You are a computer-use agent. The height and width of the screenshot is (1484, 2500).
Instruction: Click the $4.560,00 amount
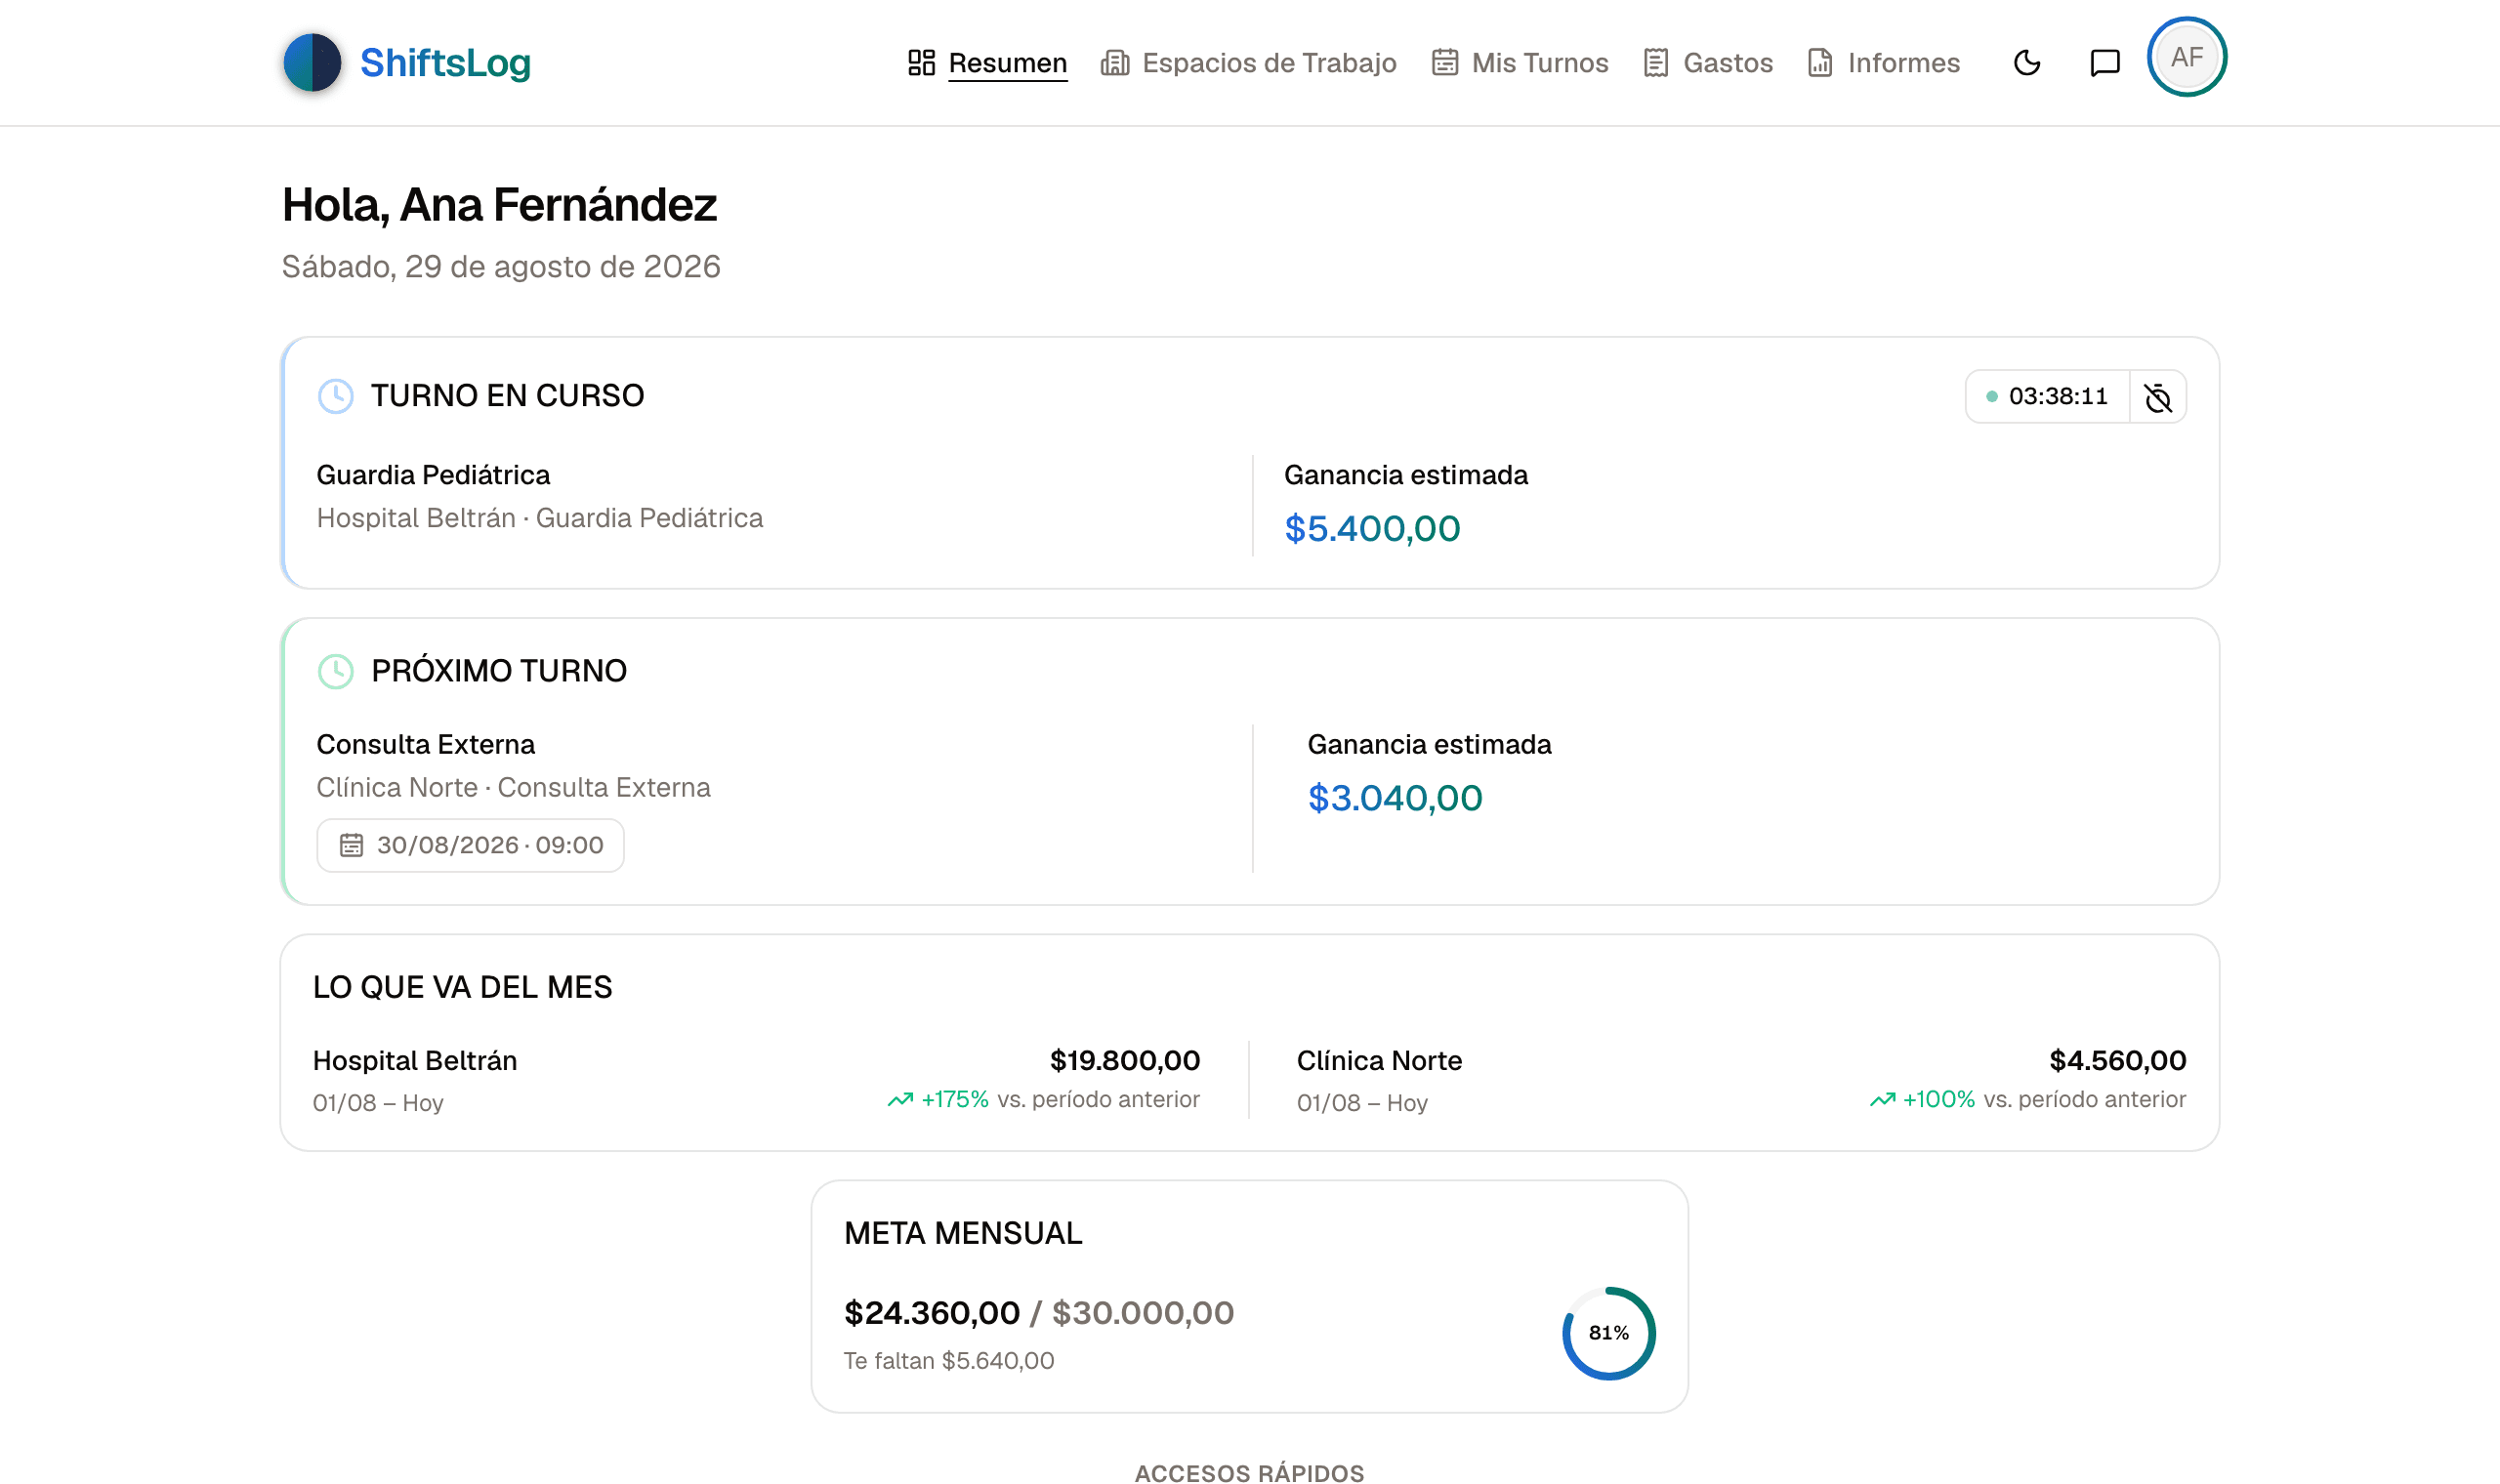(2118, 1060)
